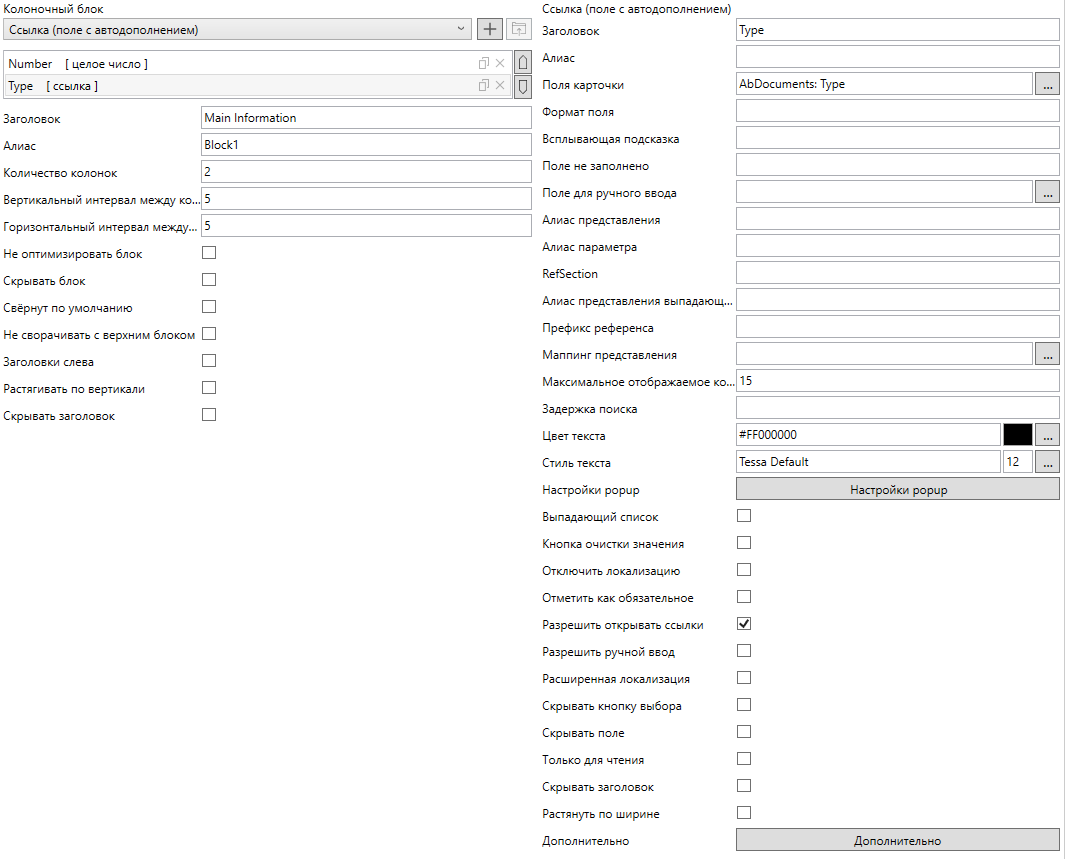Image resolution: width=1065 pixels, height=859 pixels.
Task: Delete the Number field row
Action: point(500,63)
